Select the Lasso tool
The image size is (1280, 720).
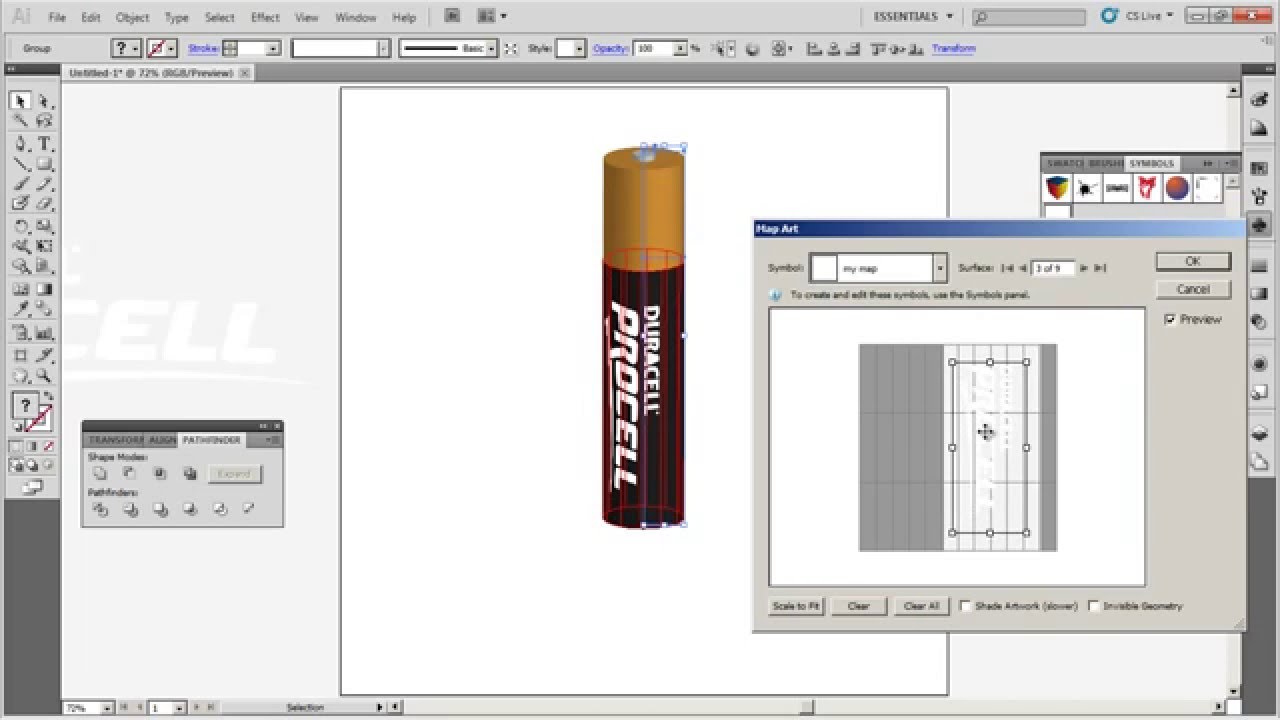point(45,122)
